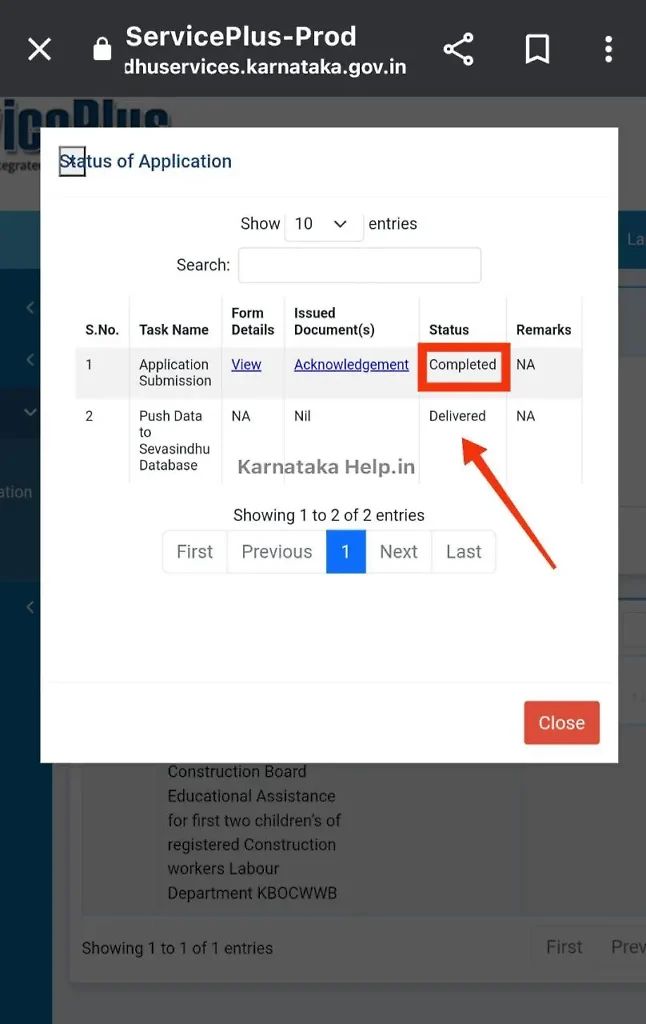Select the Status of Application heading
Screen dimensions: 646x1024
[146, 161]
